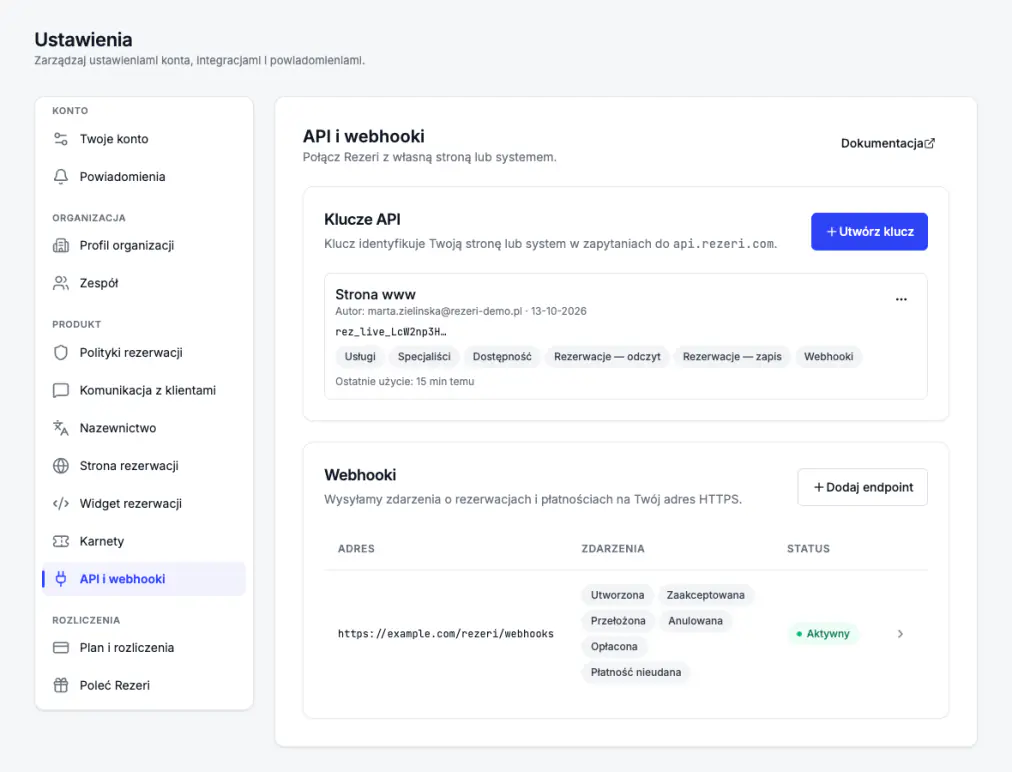Open Poleć Rezeri page
Image resolution: width=1012 pixels, height=772 pixels.
point(144,686)
